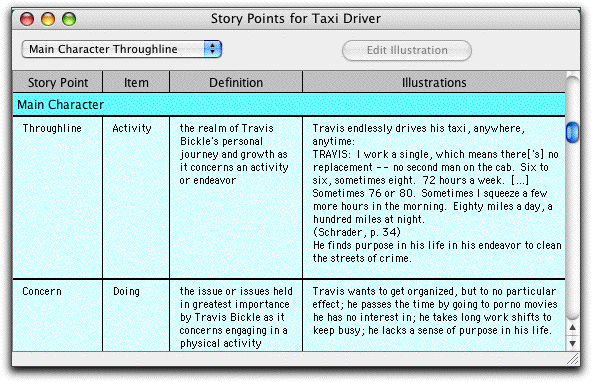The image size is (592, 382).
Task: Click the illustration 'Travis wants to get organized'
Action: (x=434, y=316)
